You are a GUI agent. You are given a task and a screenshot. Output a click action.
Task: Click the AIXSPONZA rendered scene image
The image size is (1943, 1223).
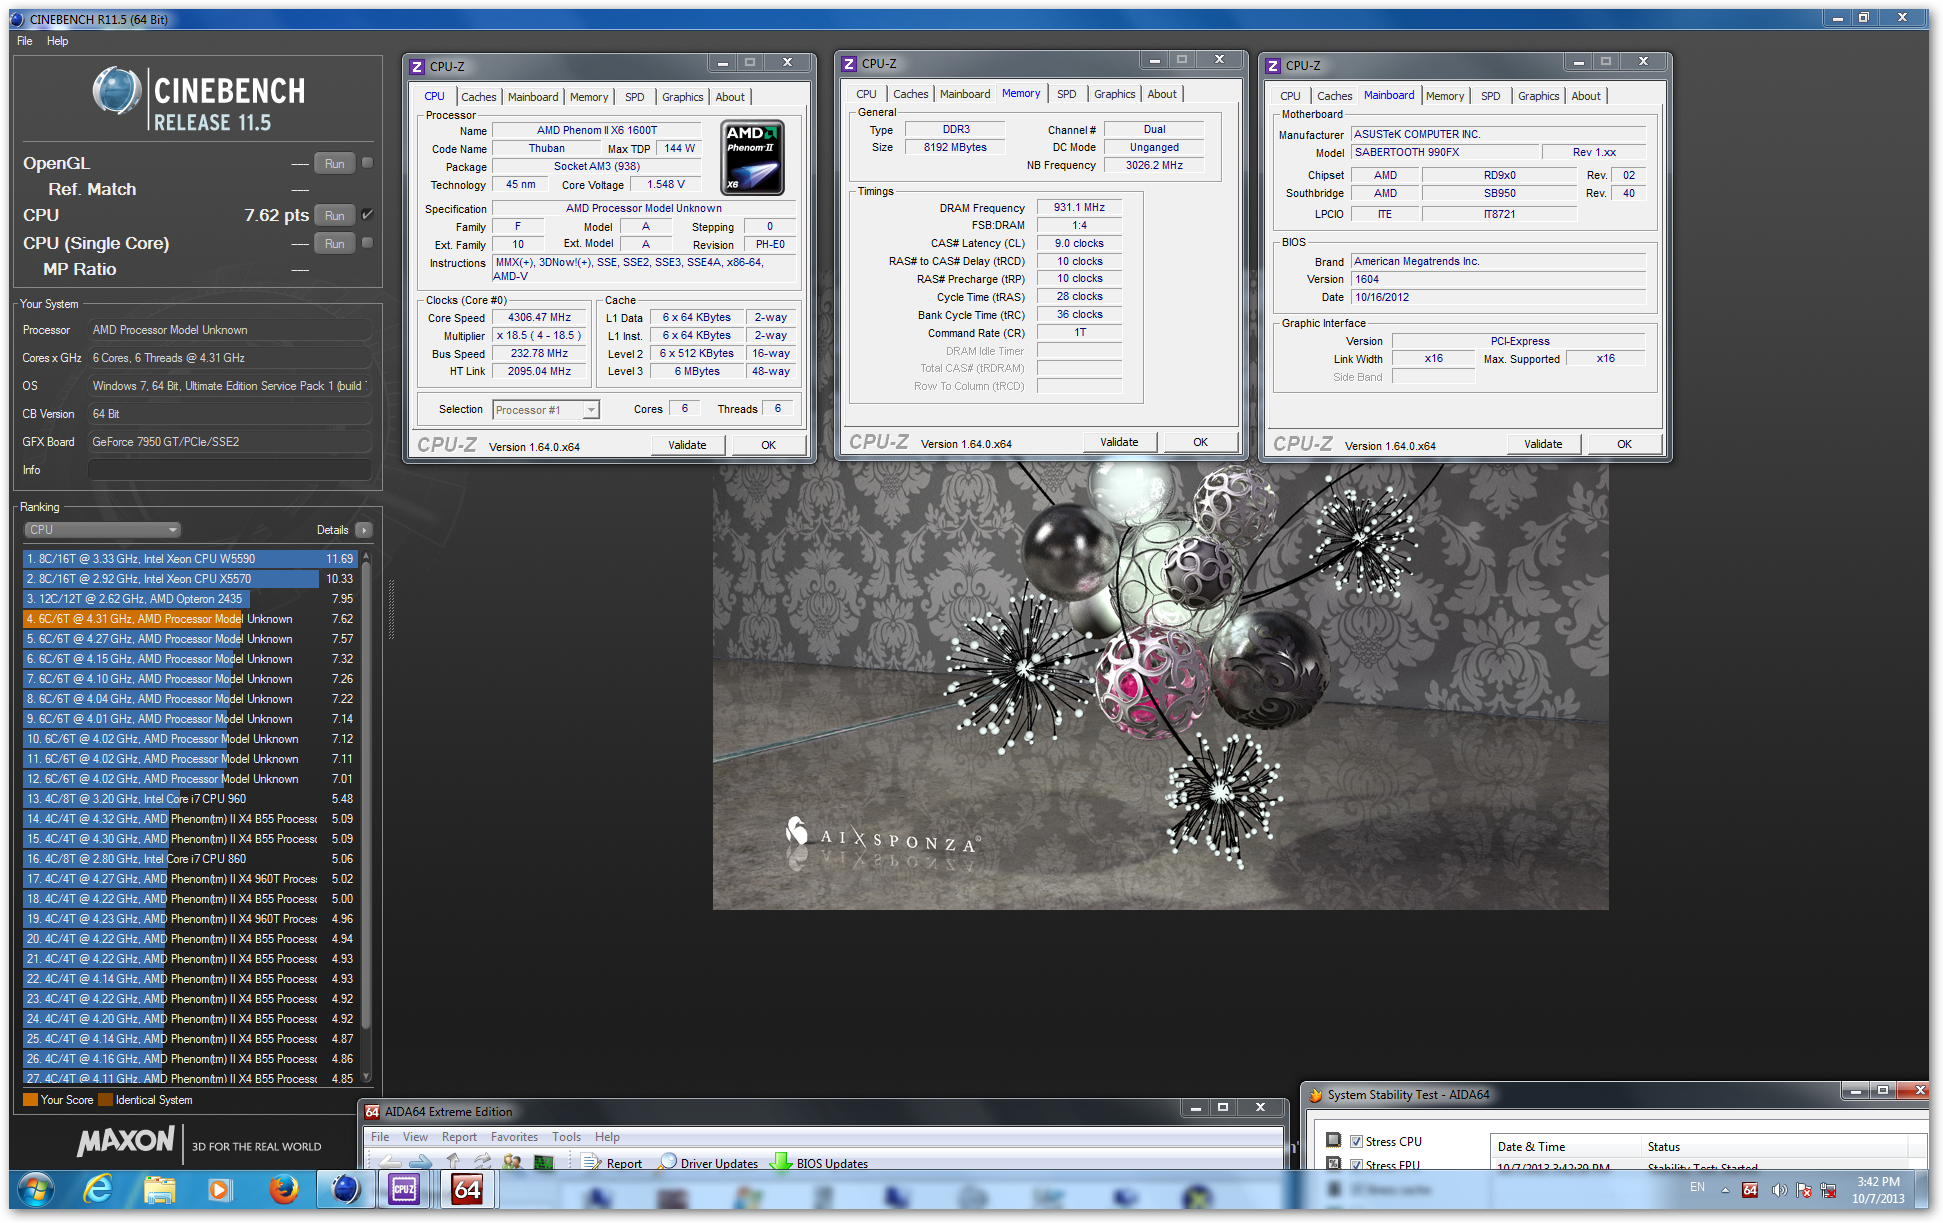(x=1160, y=685)
